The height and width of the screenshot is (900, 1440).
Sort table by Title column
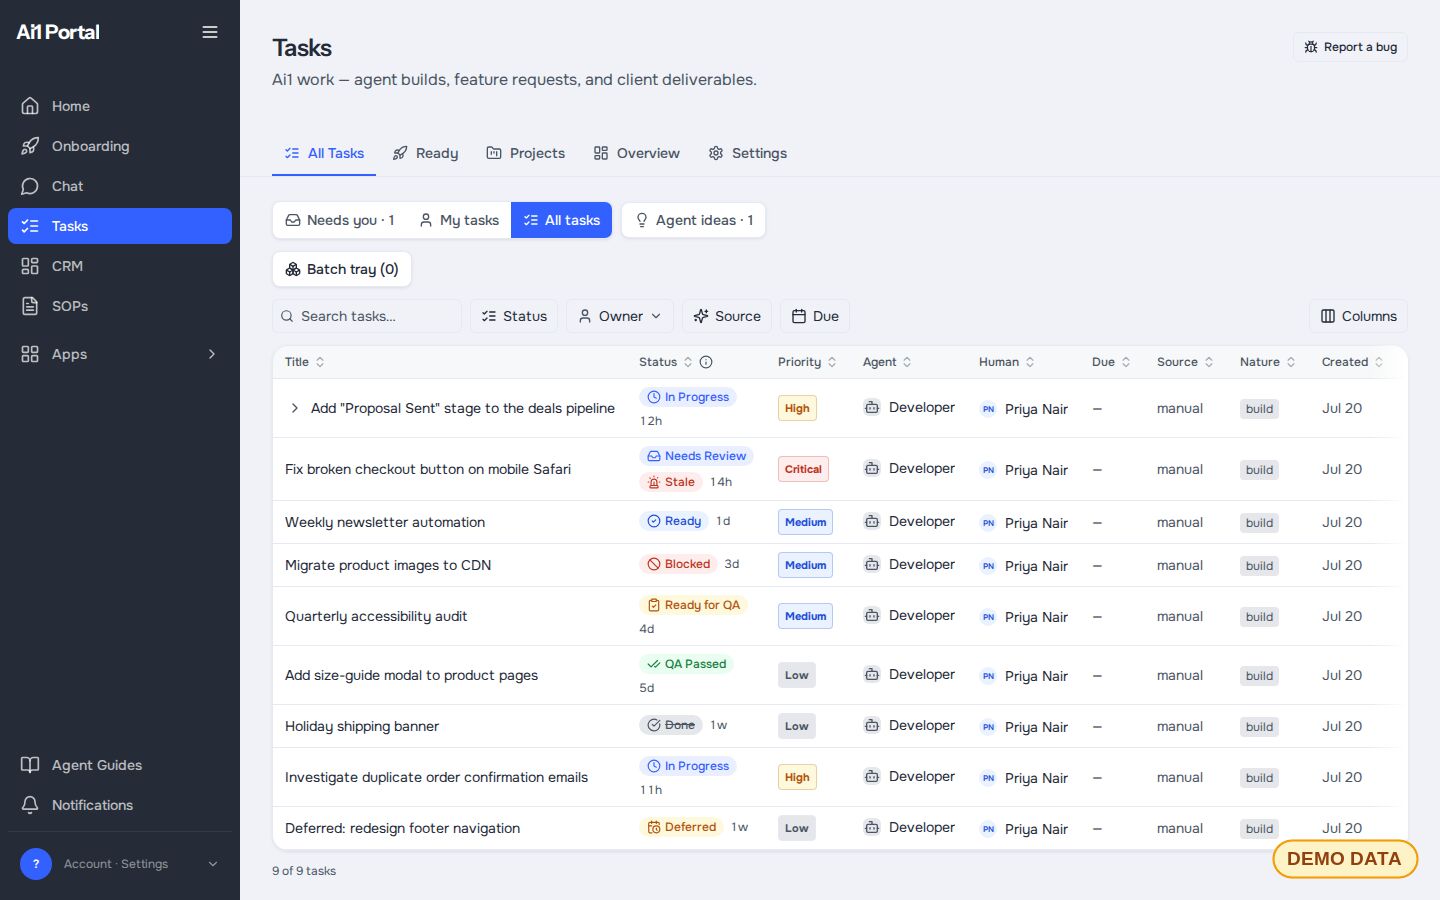point(305,362)
